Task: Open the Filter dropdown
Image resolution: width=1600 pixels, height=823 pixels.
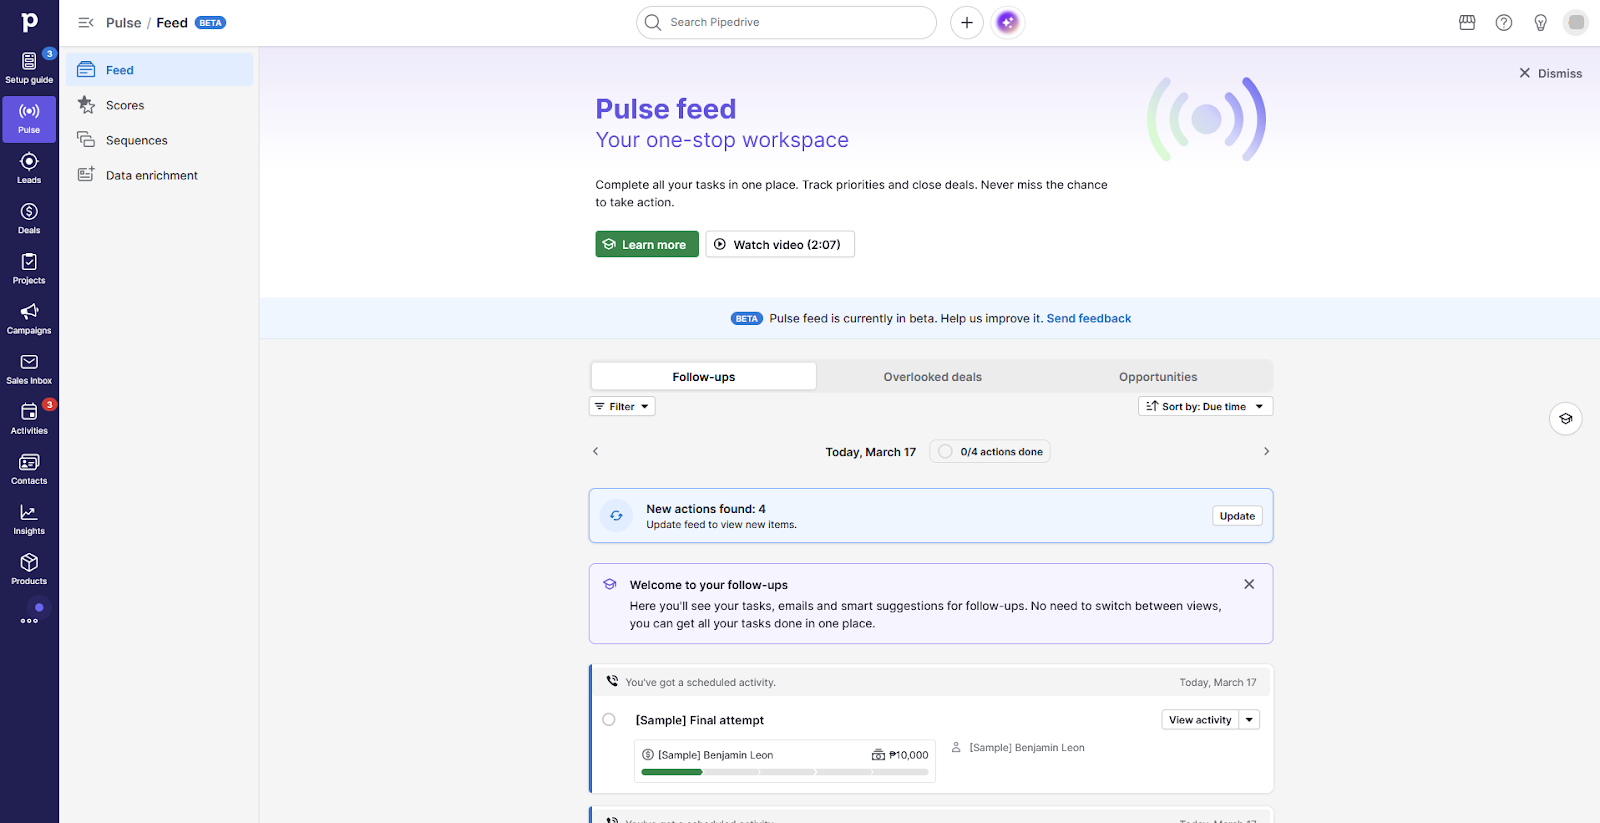Action: (x=622, y=406)
